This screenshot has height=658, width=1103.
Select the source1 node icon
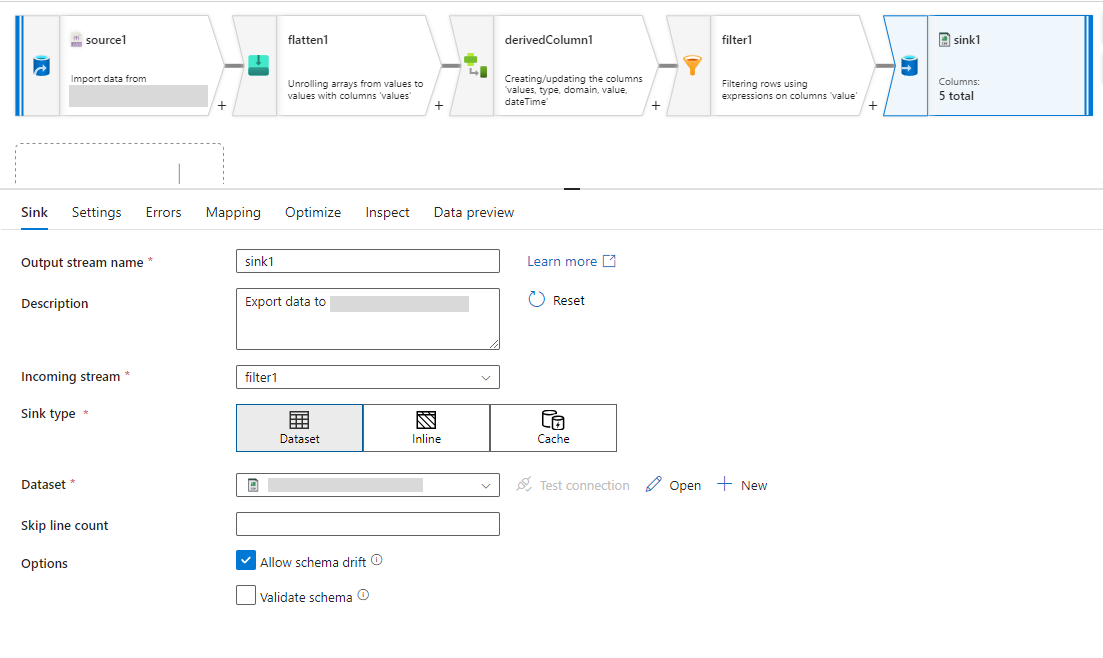(41, 66)
